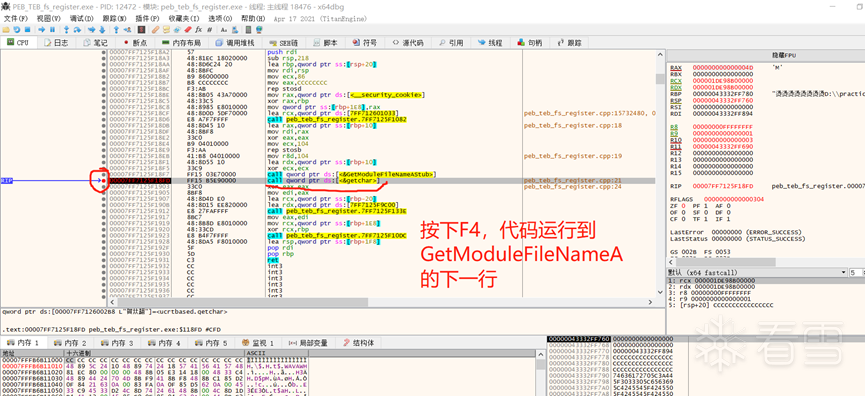865x396 pixels.
Task: Click the Scylla plugin toolbar icon
Action: [142, 29]
